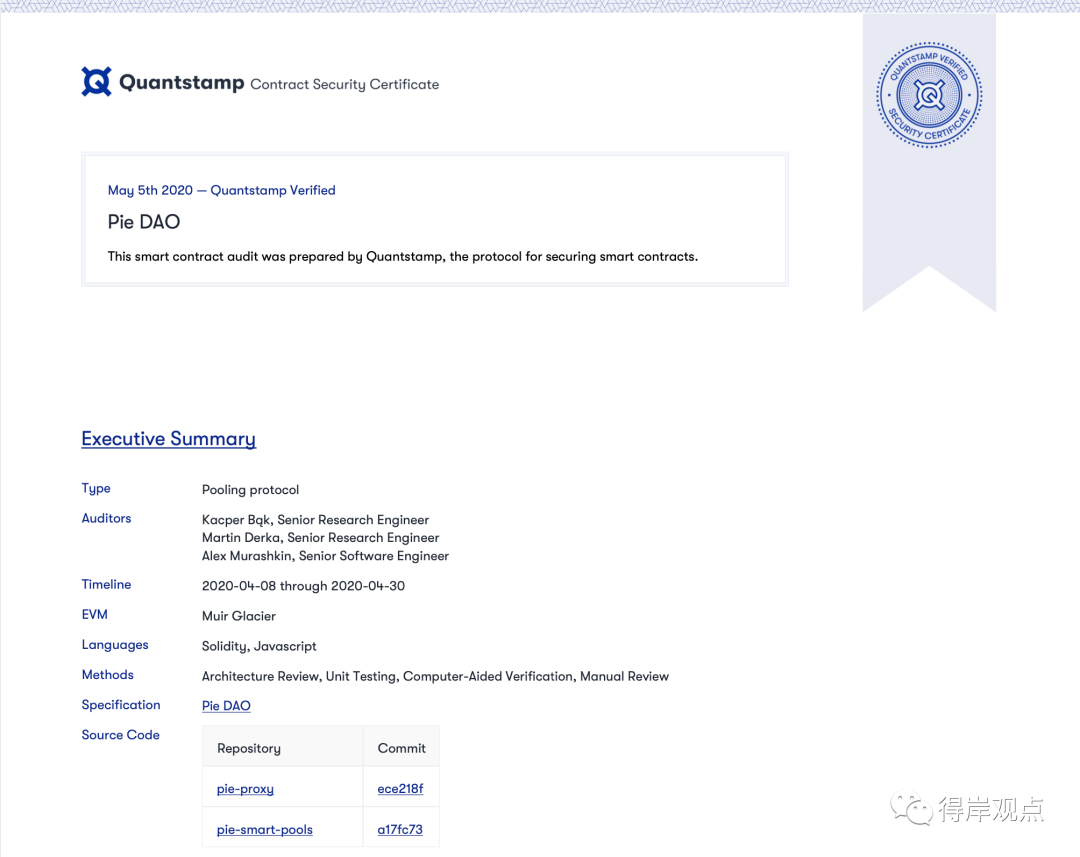This screenshot has width=1080, height=857.
Task: Click the Quantstamp Verified security seal
Action: (x=929, y=95)
